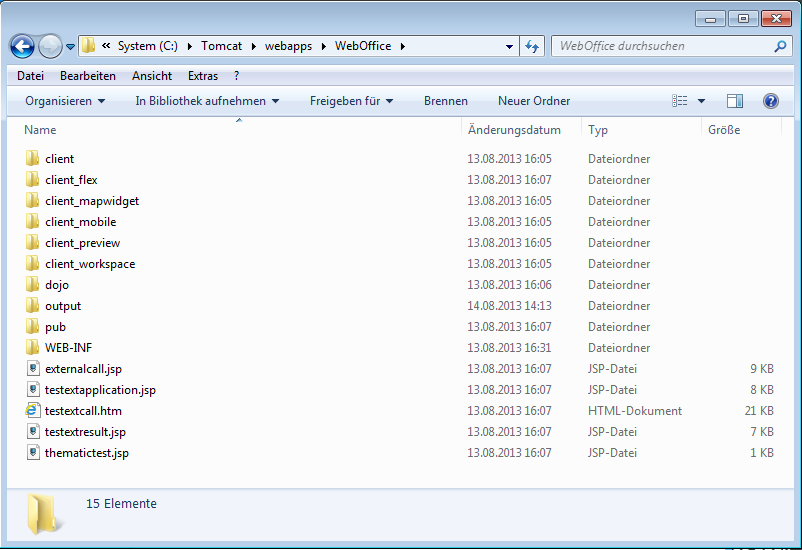Select the client_flex folder icon

(32, 179)
